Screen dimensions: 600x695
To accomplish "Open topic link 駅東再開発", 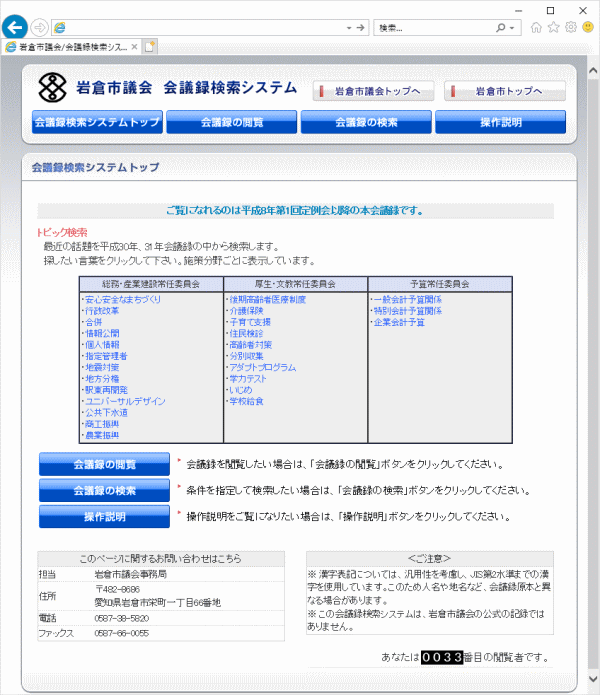I will click(106, 390).
